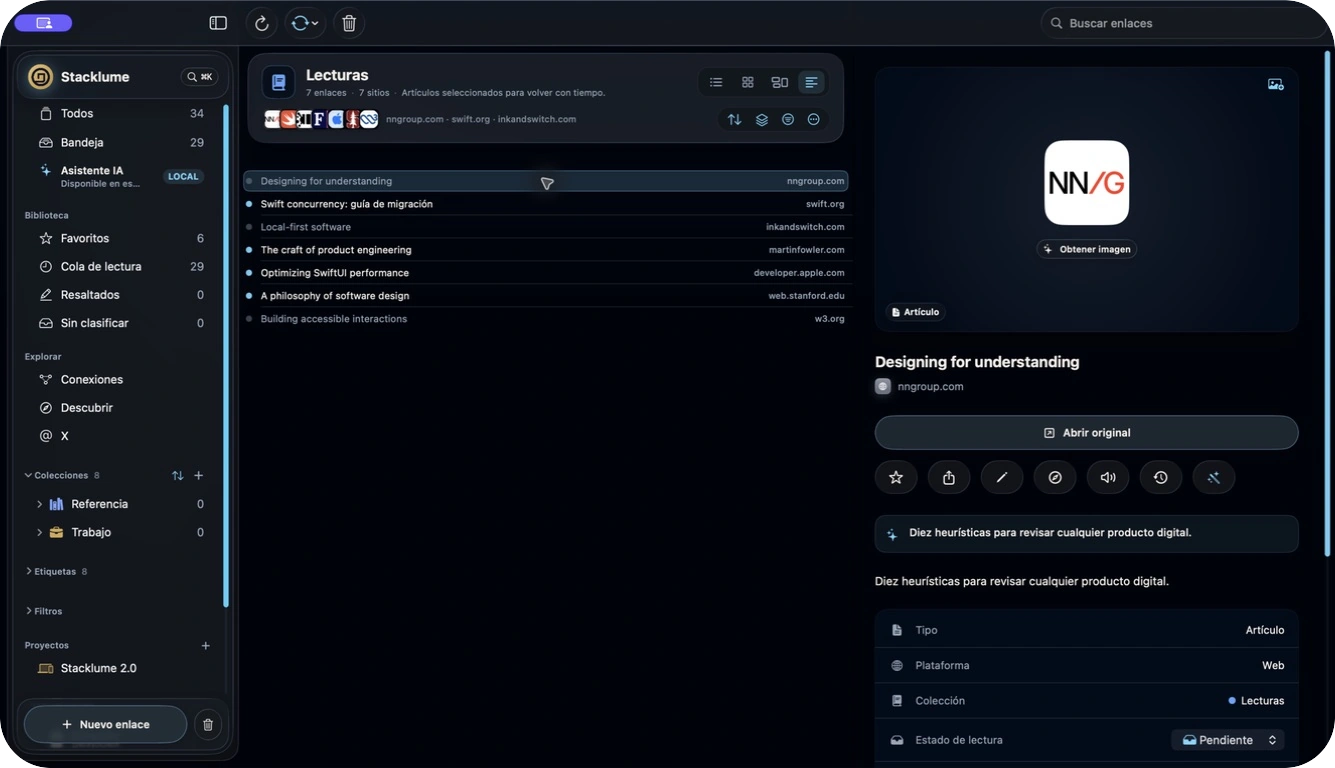The height and width of the screenshot is (768, 1335).
Task: Toggle the sidebar panel icon
Action: click(x=218, y=23)
